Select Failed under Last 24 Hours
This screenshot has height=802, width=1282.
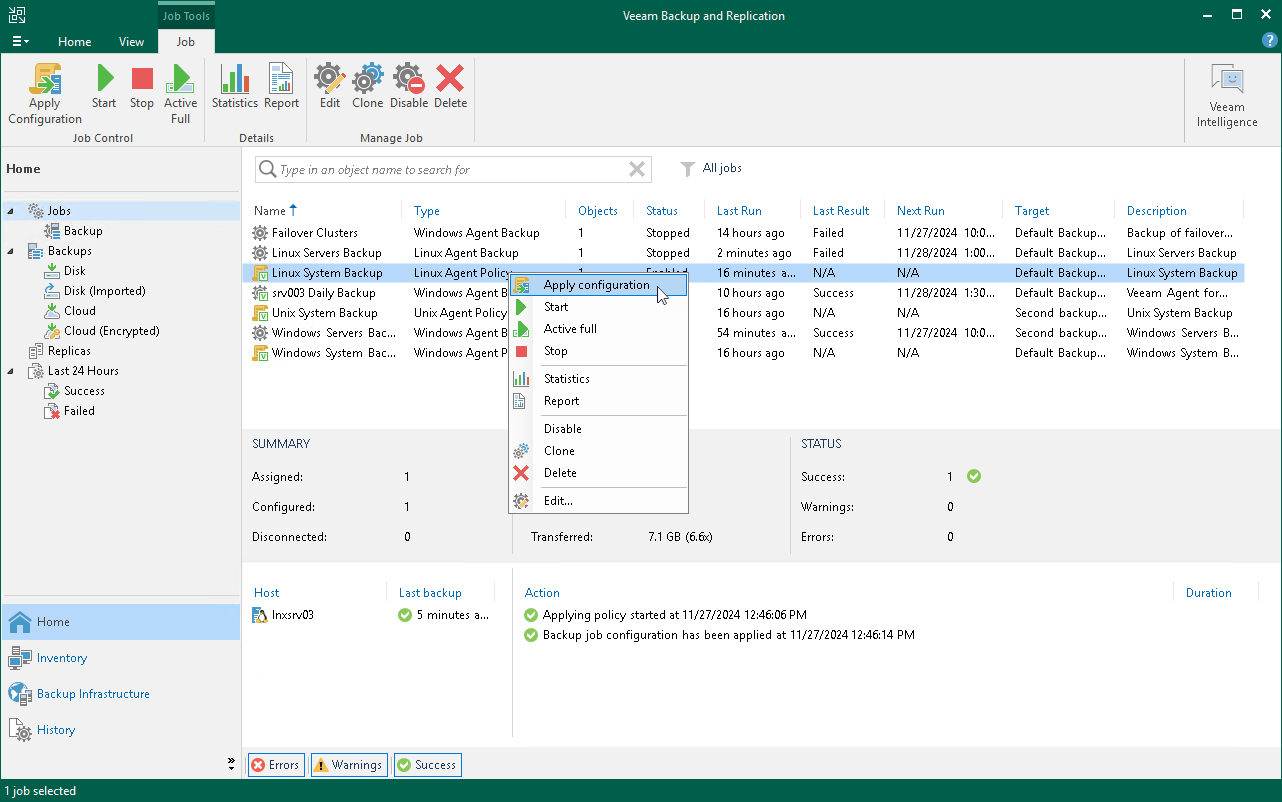(79, 411)
